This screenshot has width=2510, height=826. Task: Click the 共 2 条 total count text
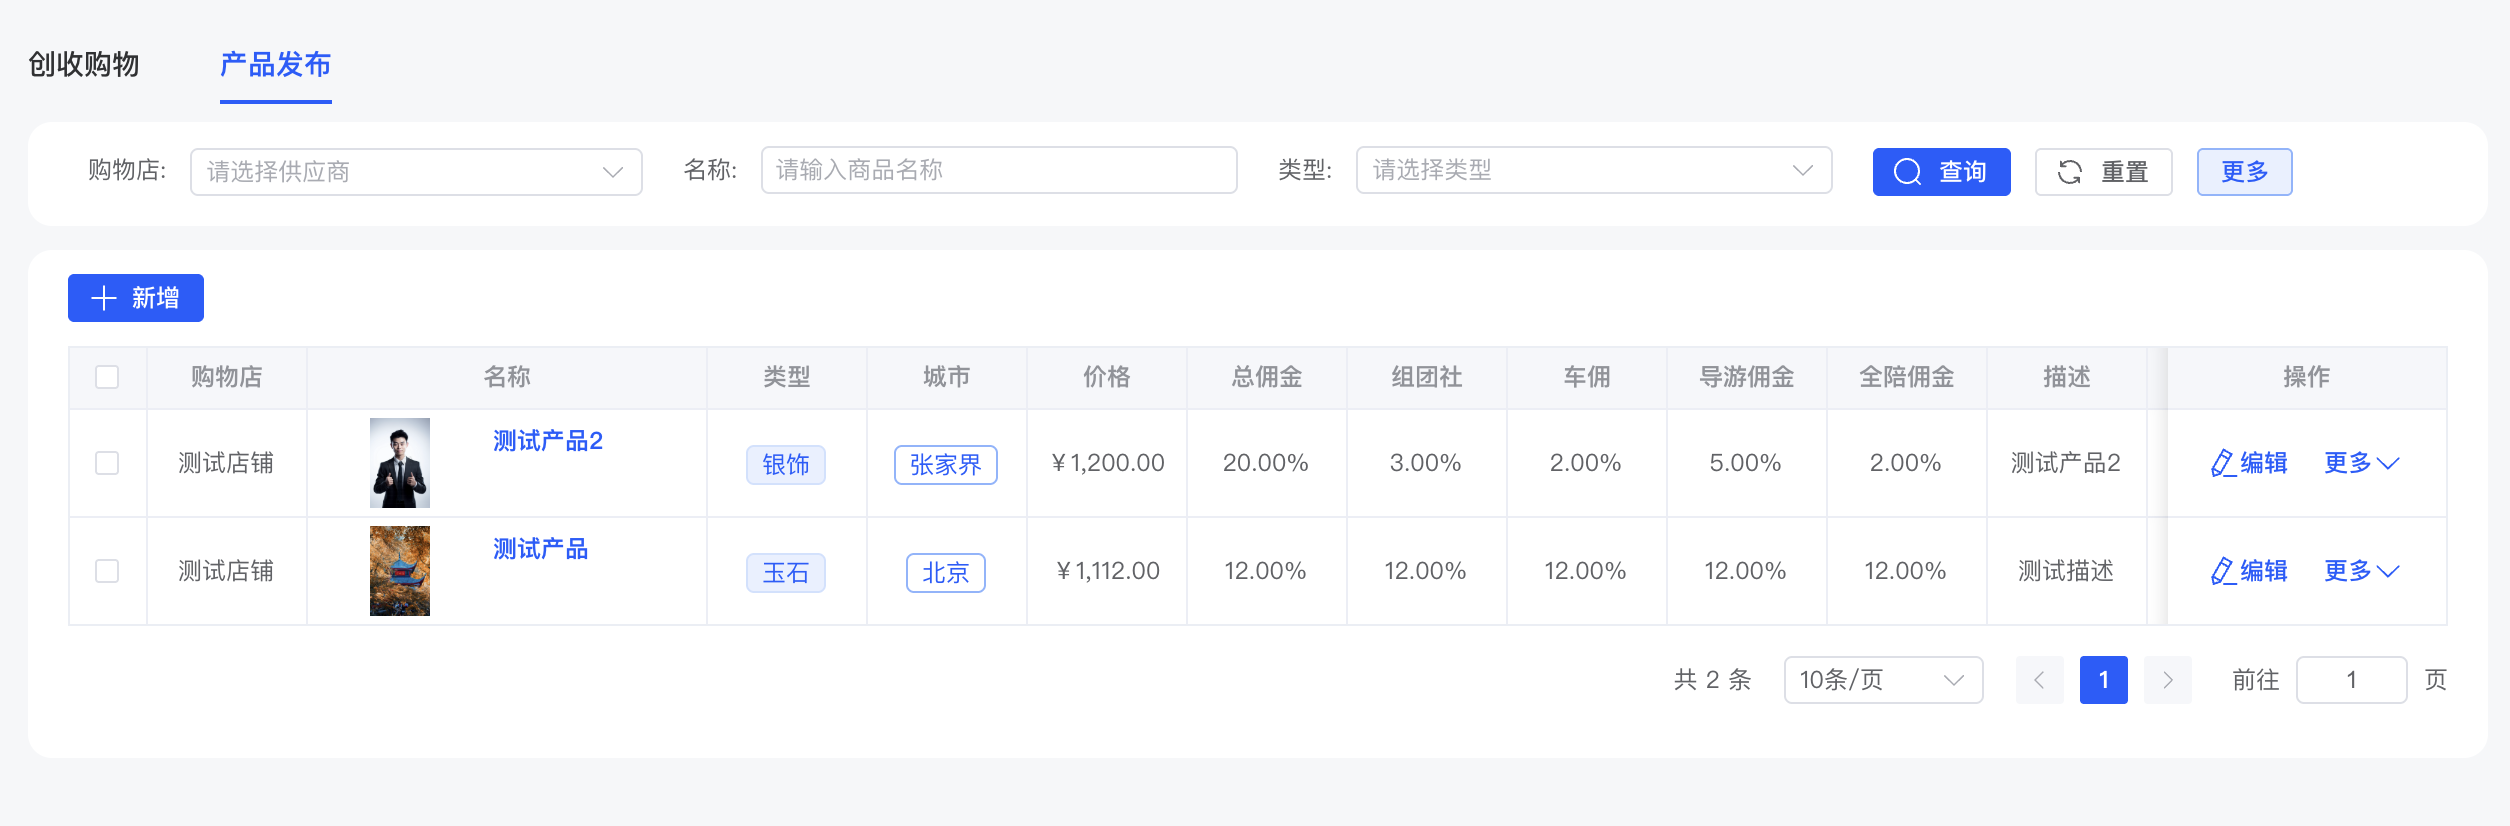click(1713, 680)
